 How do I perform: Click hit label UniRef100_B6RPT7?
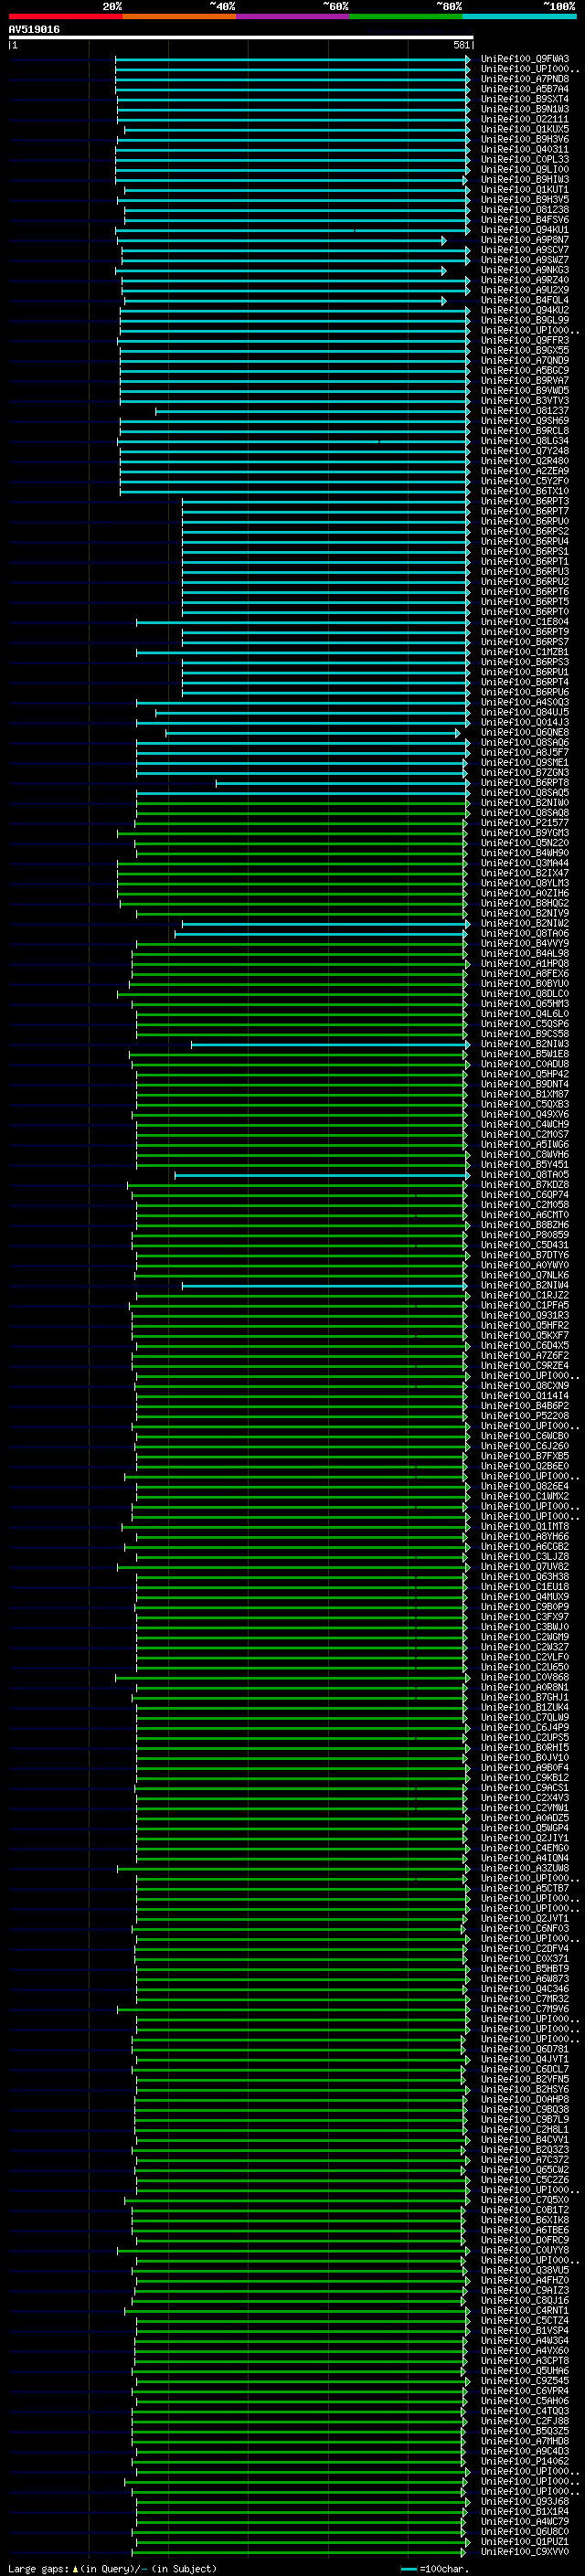tap(525, 511)
